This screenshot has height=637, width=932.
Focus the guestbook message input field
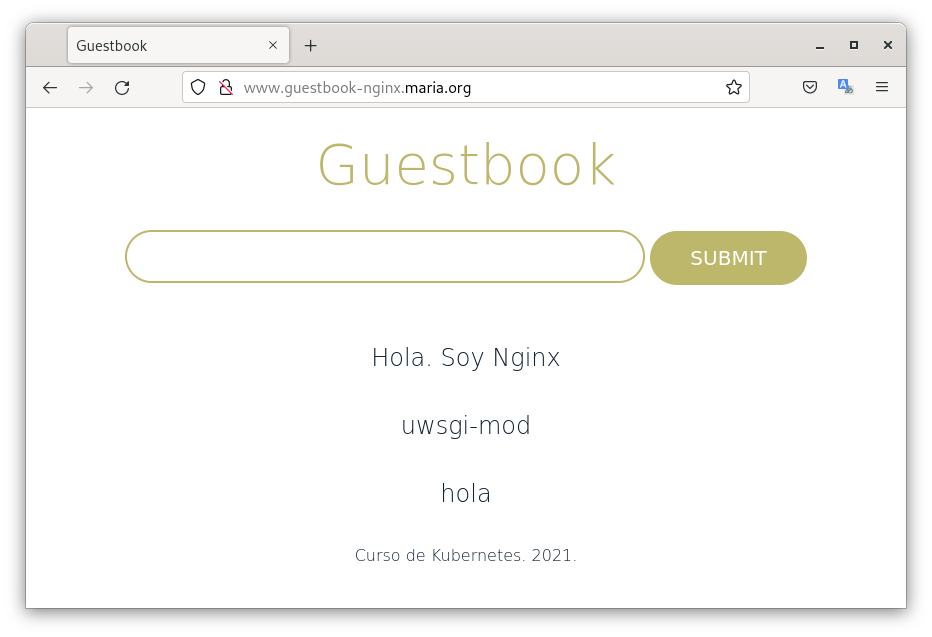[x=384, y=257]
